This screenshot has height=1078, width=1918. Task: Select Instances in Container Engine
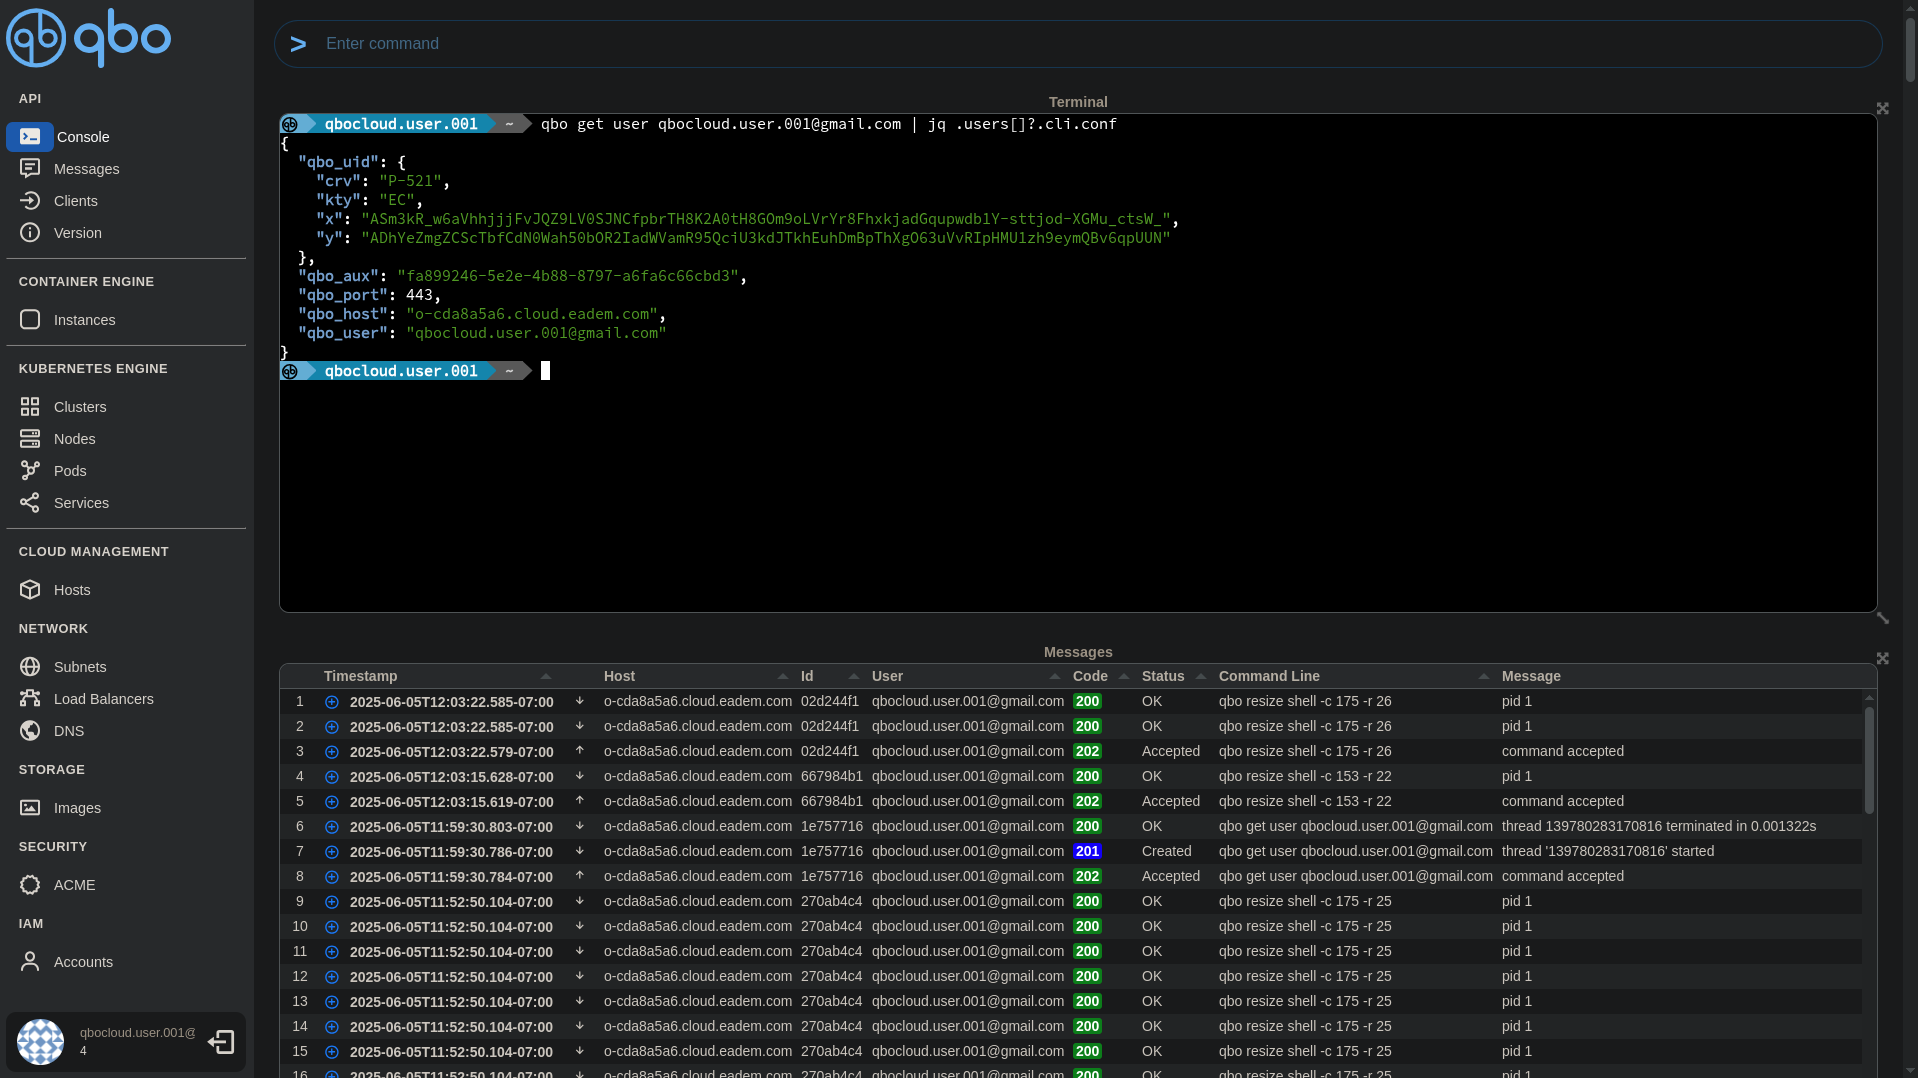(x=85, y=320)
